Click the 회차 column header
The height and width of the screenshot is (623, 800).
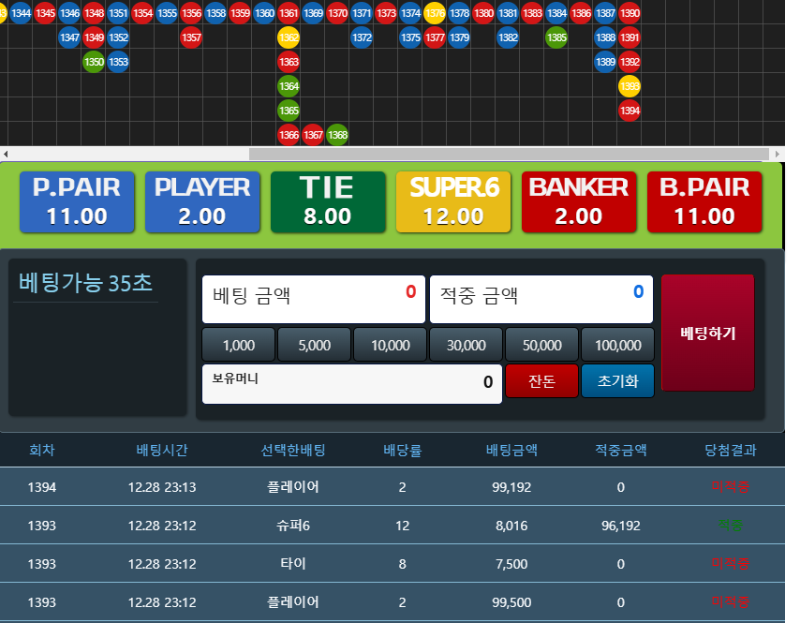click(x=42, y=450)
